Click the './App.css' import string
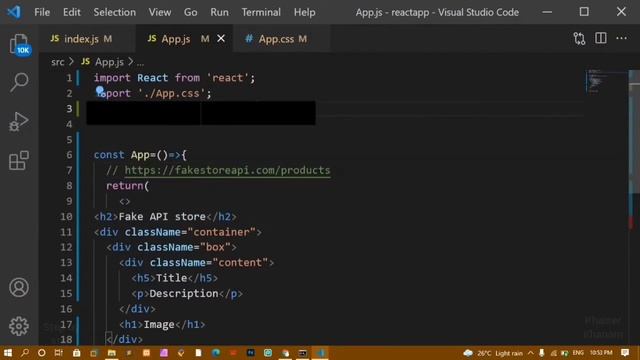 coord(171,93)
